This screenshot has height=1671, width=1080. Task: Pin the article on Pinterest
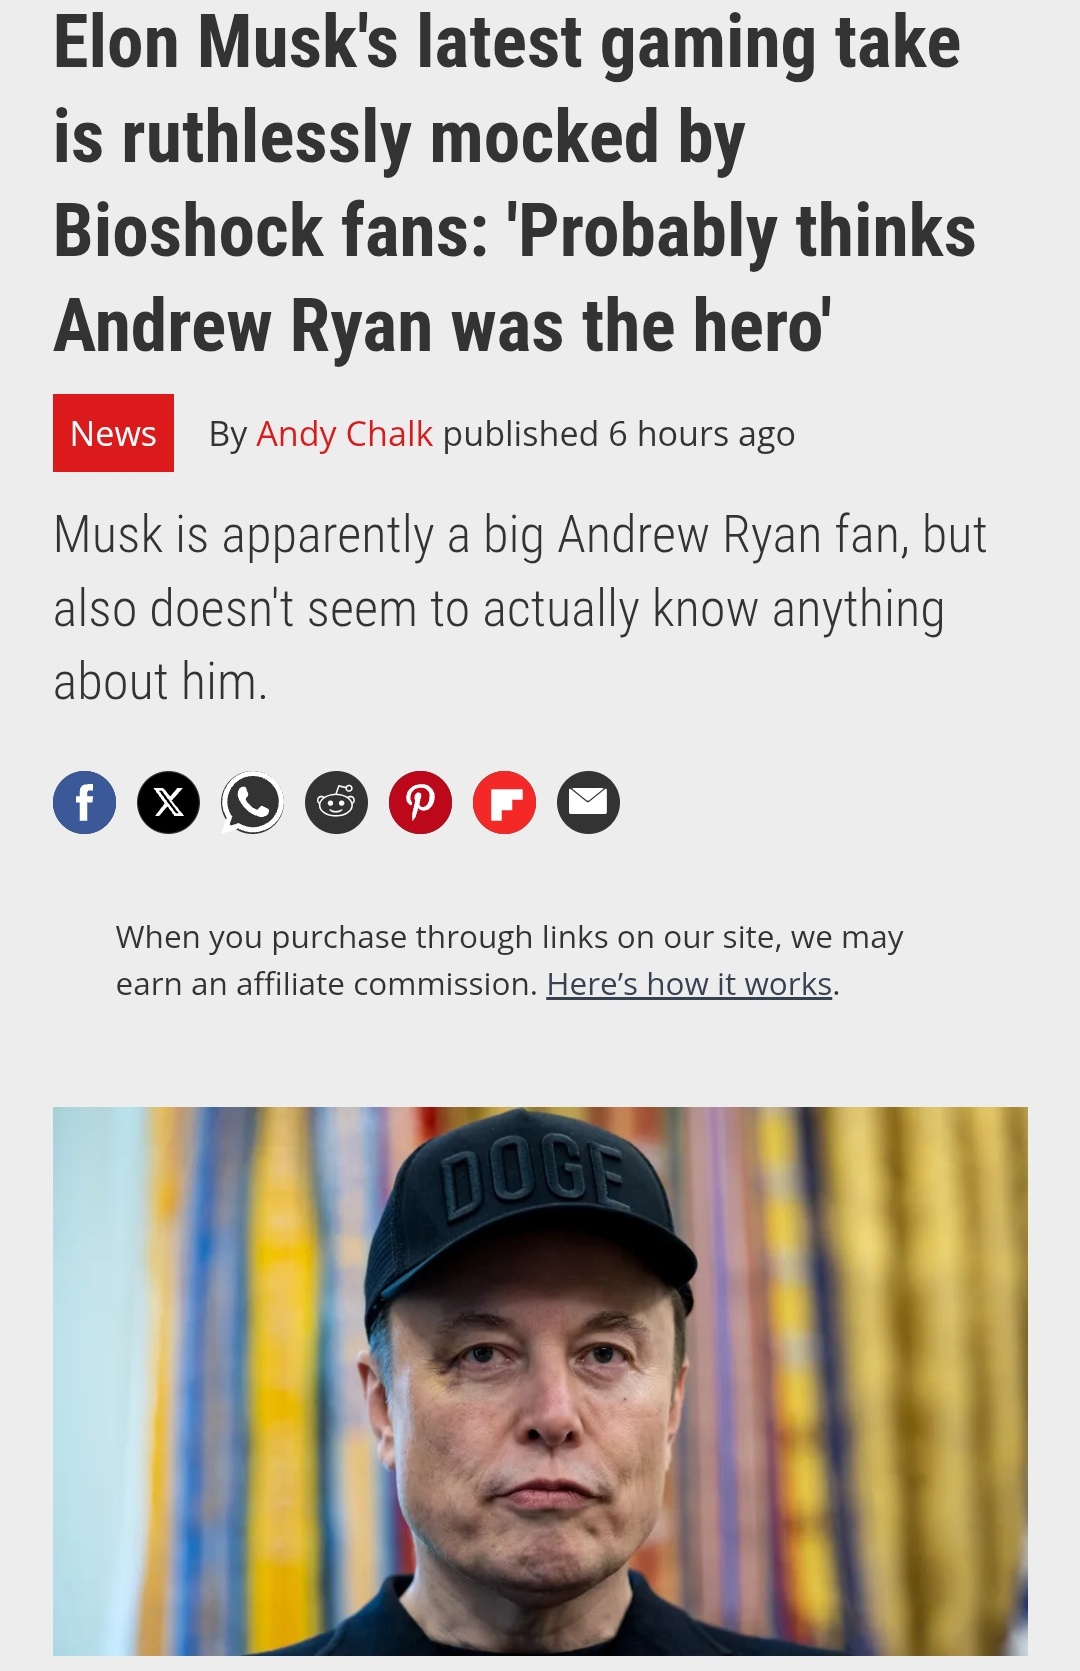tap(420, 802)
